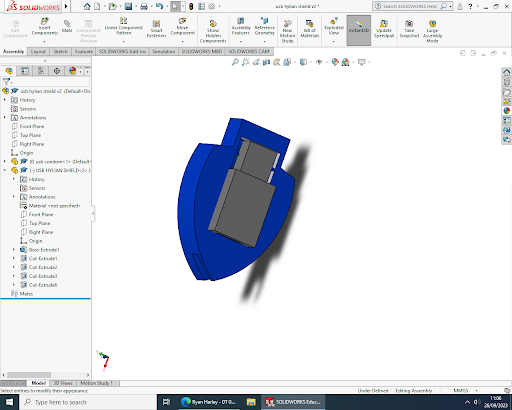Switch to the Evaluate tab

coord(84,51)
